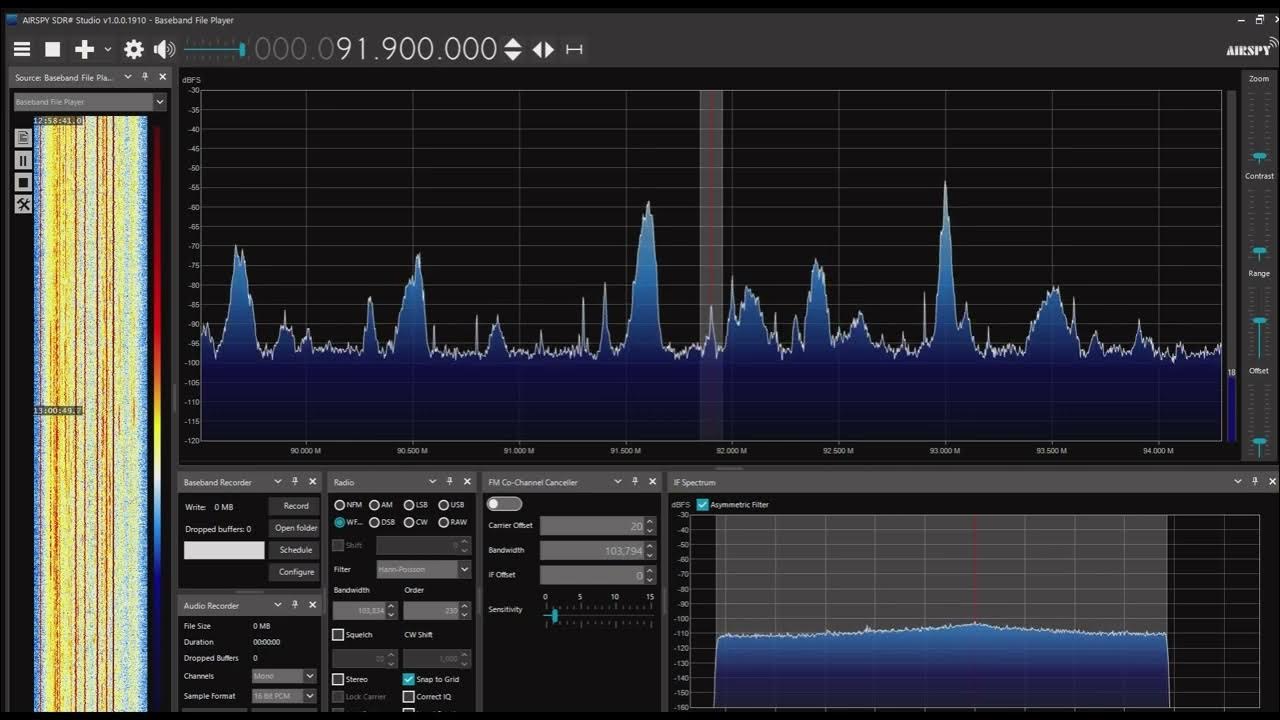Image resolution: width=1280 pixels, height=720 pixels.
Task: Close the Audio Recorder panel
Action: [313, 605]
